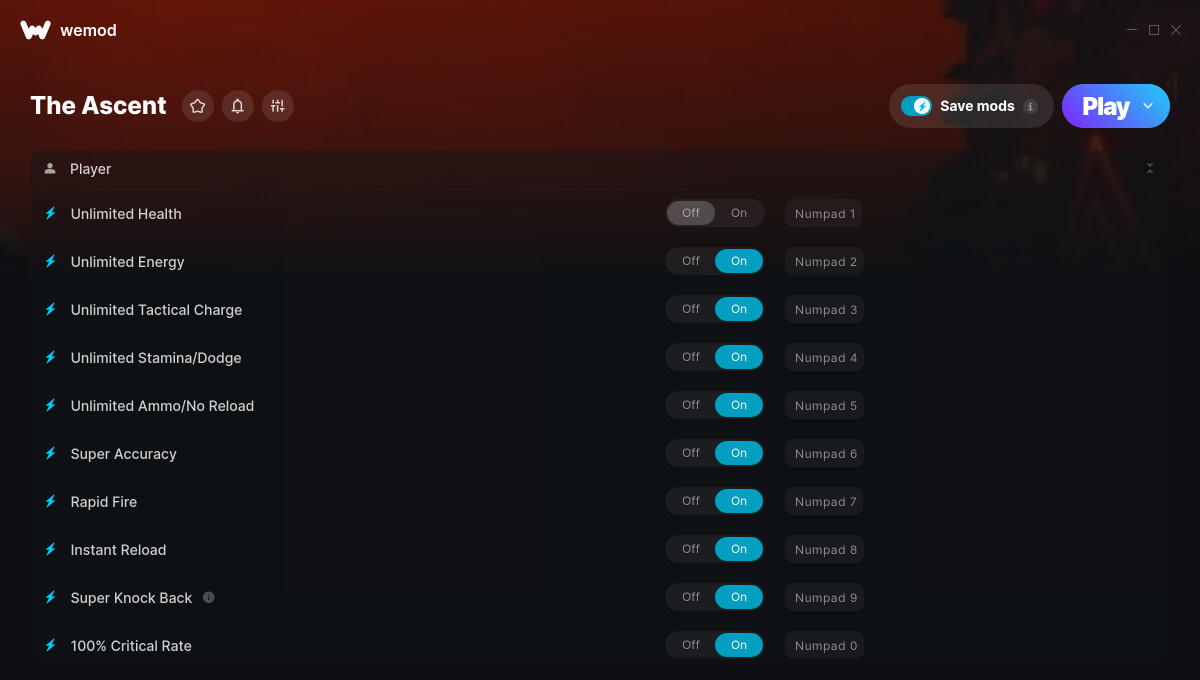Open notifications bell for The Ascent

[x=238, y=106]
